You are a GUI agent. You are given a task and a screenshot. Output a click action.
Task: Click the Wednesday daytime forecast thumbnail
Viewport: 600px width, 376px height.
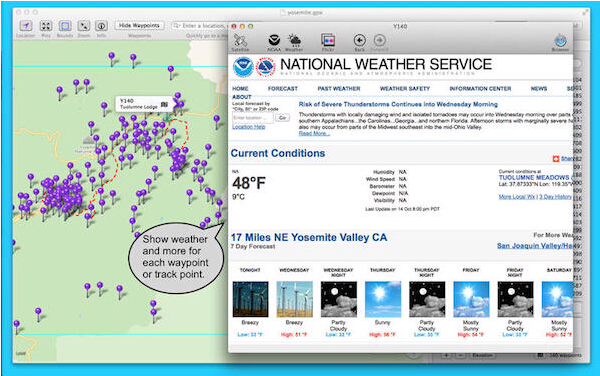(x=294, y=299)
